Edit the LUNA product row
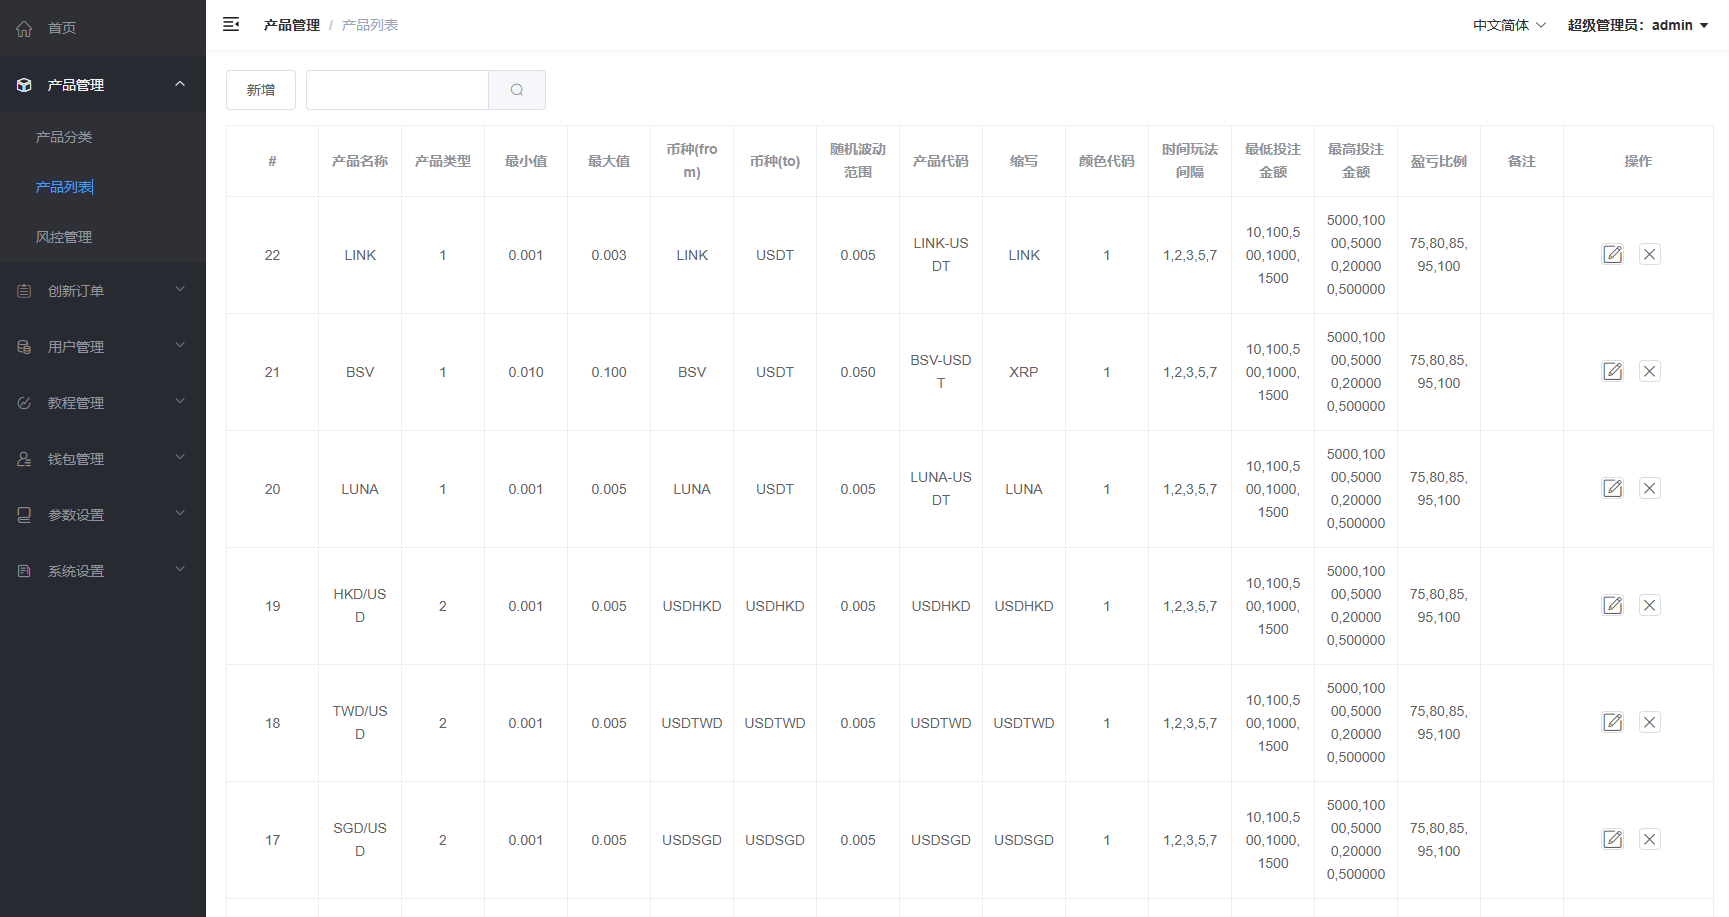The width and height of the screenshot is (1729, 917). point(1612,489)
